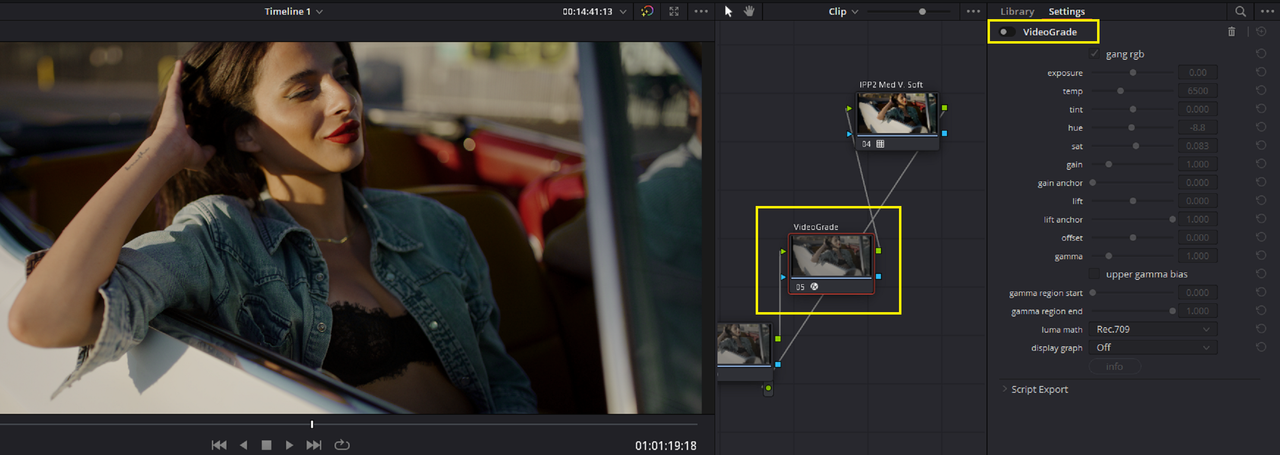This screenshot has height=455, width=1280.
Task: Switch to the Library tab
Action: coord(1017,11)
